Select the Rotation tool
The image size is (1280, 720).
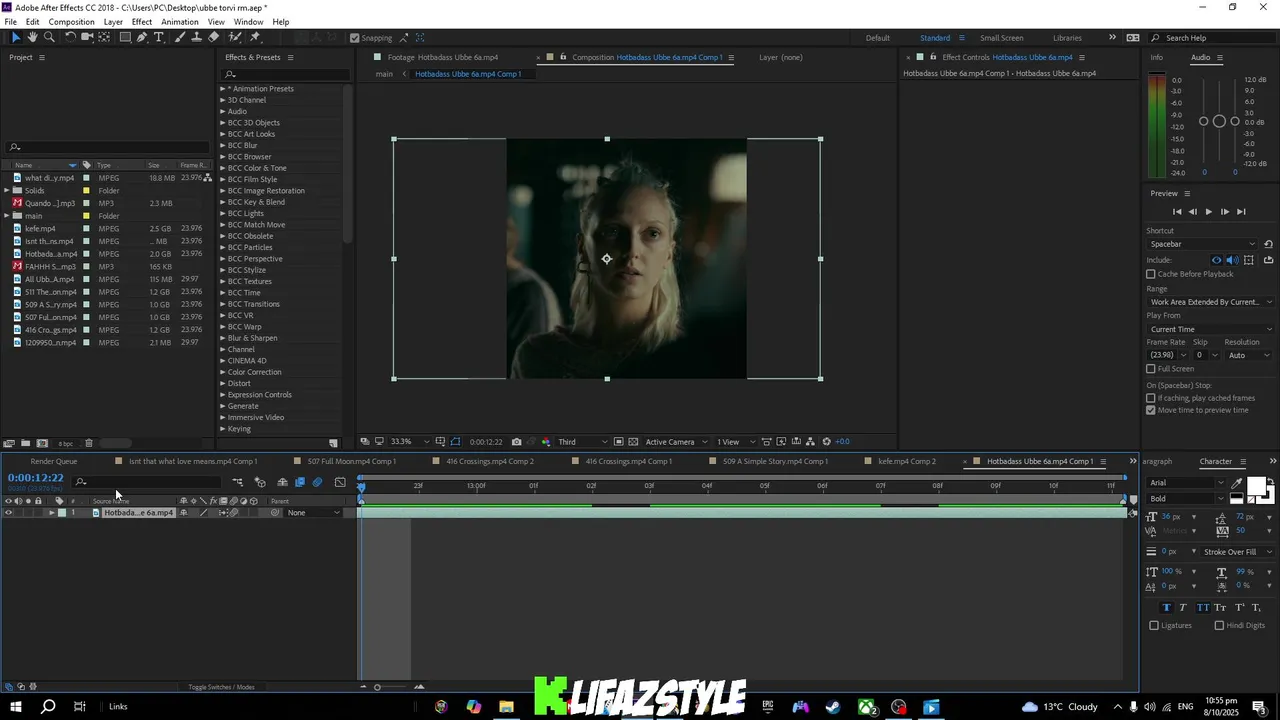point(70,37)
